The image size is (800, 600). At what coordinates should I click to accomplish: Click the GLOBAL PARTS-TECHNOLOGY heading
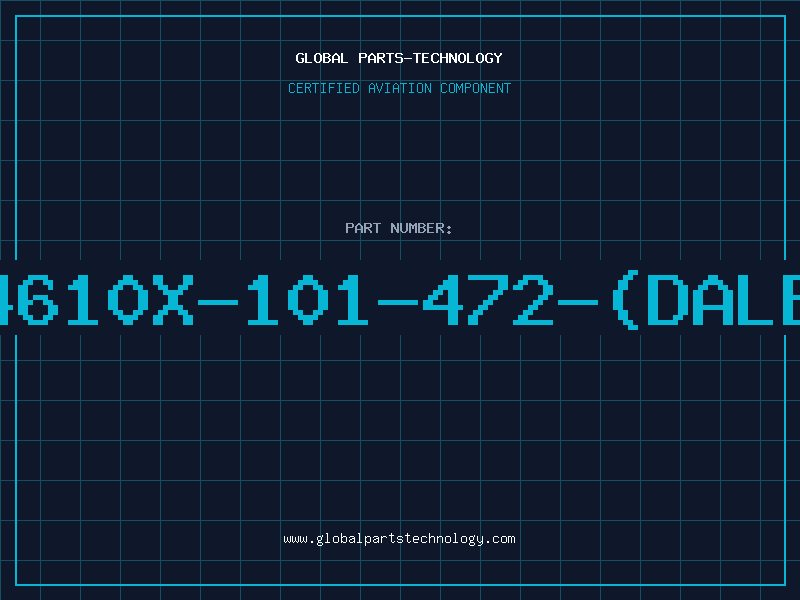(399, 58)
